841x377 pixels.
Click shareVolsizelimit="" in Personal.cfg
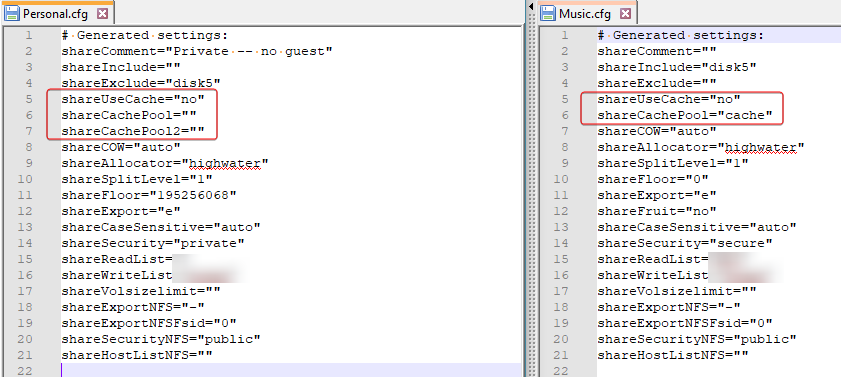(x=141, y=291)
